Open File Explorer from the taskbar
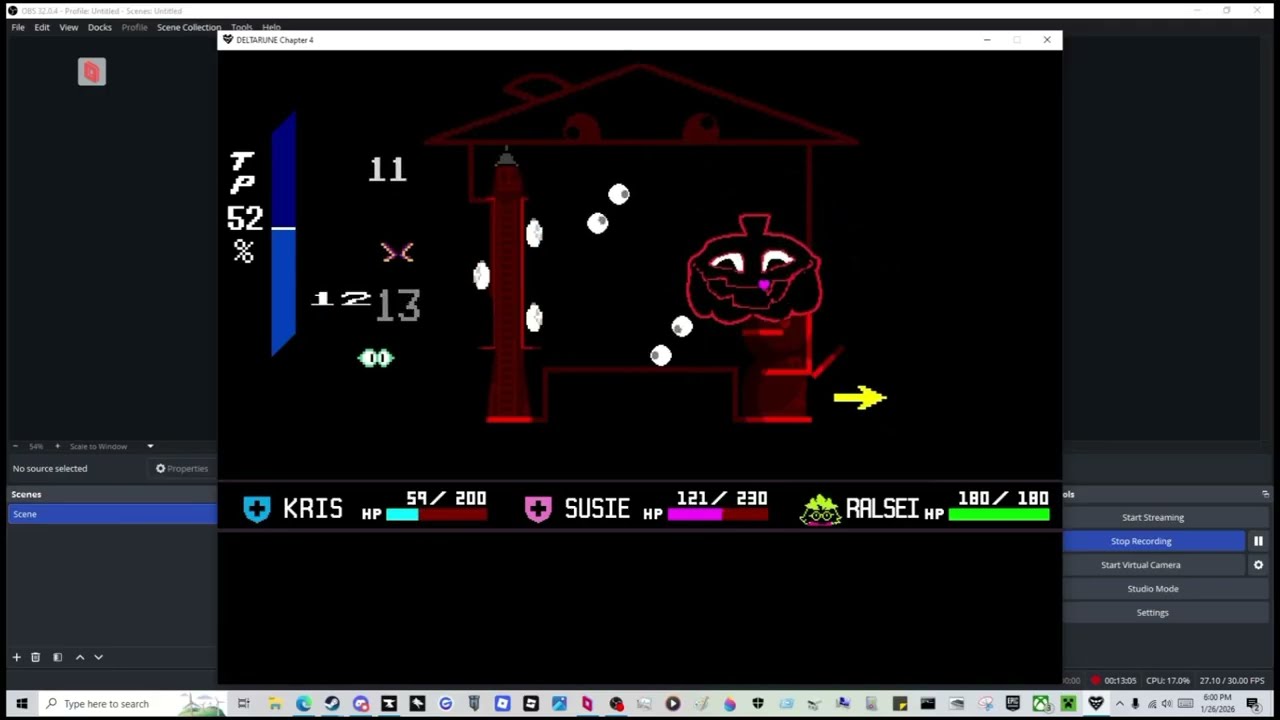 [x=275, y=704]
